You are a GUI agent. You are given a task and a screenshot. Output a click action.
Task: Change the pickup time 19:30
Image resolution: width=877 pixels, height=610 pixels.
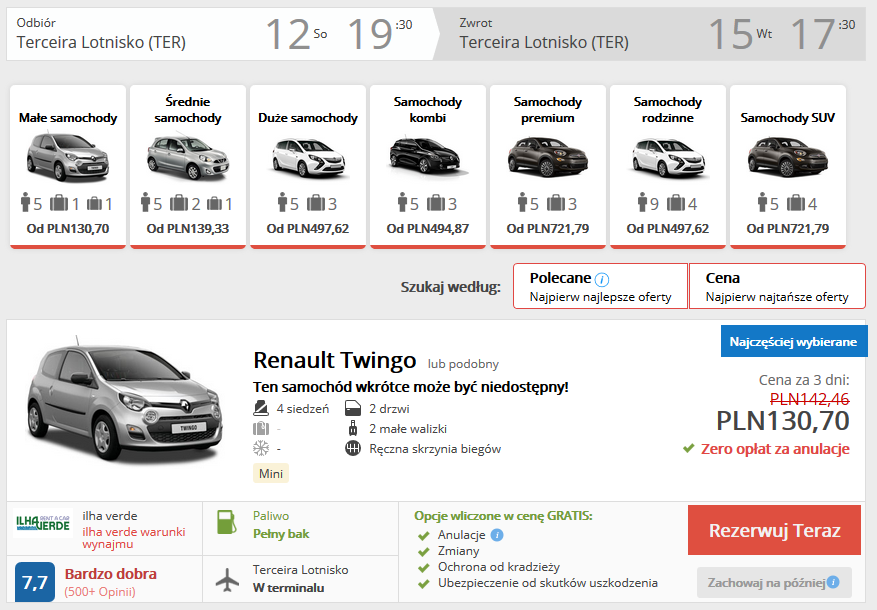point(380,34)
